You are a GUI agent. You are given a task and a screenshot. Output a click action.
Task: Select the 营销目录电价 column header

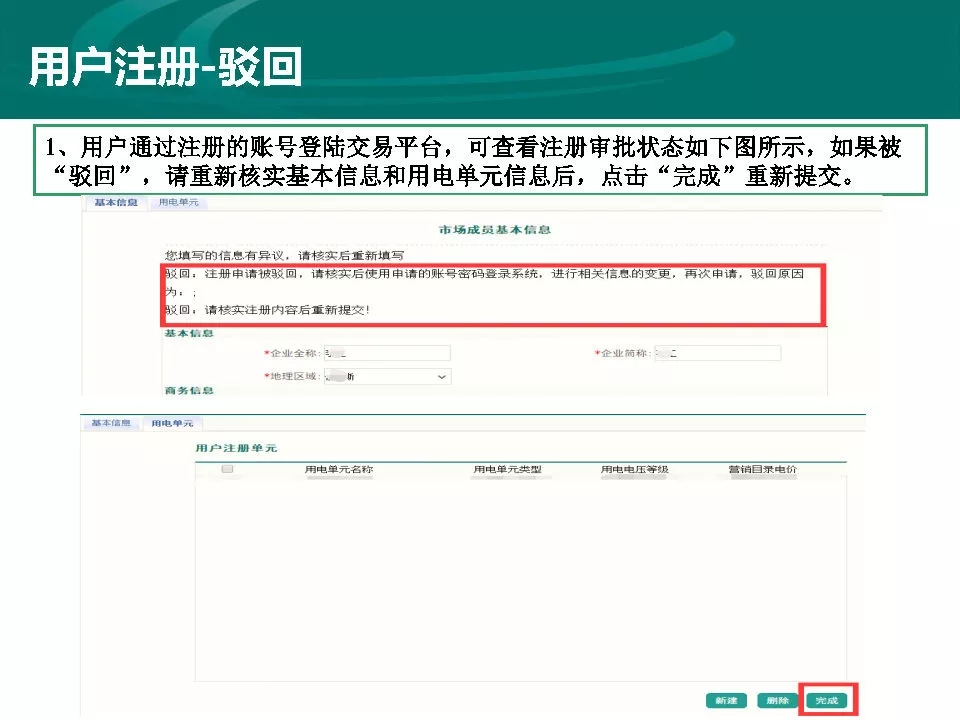762,469
